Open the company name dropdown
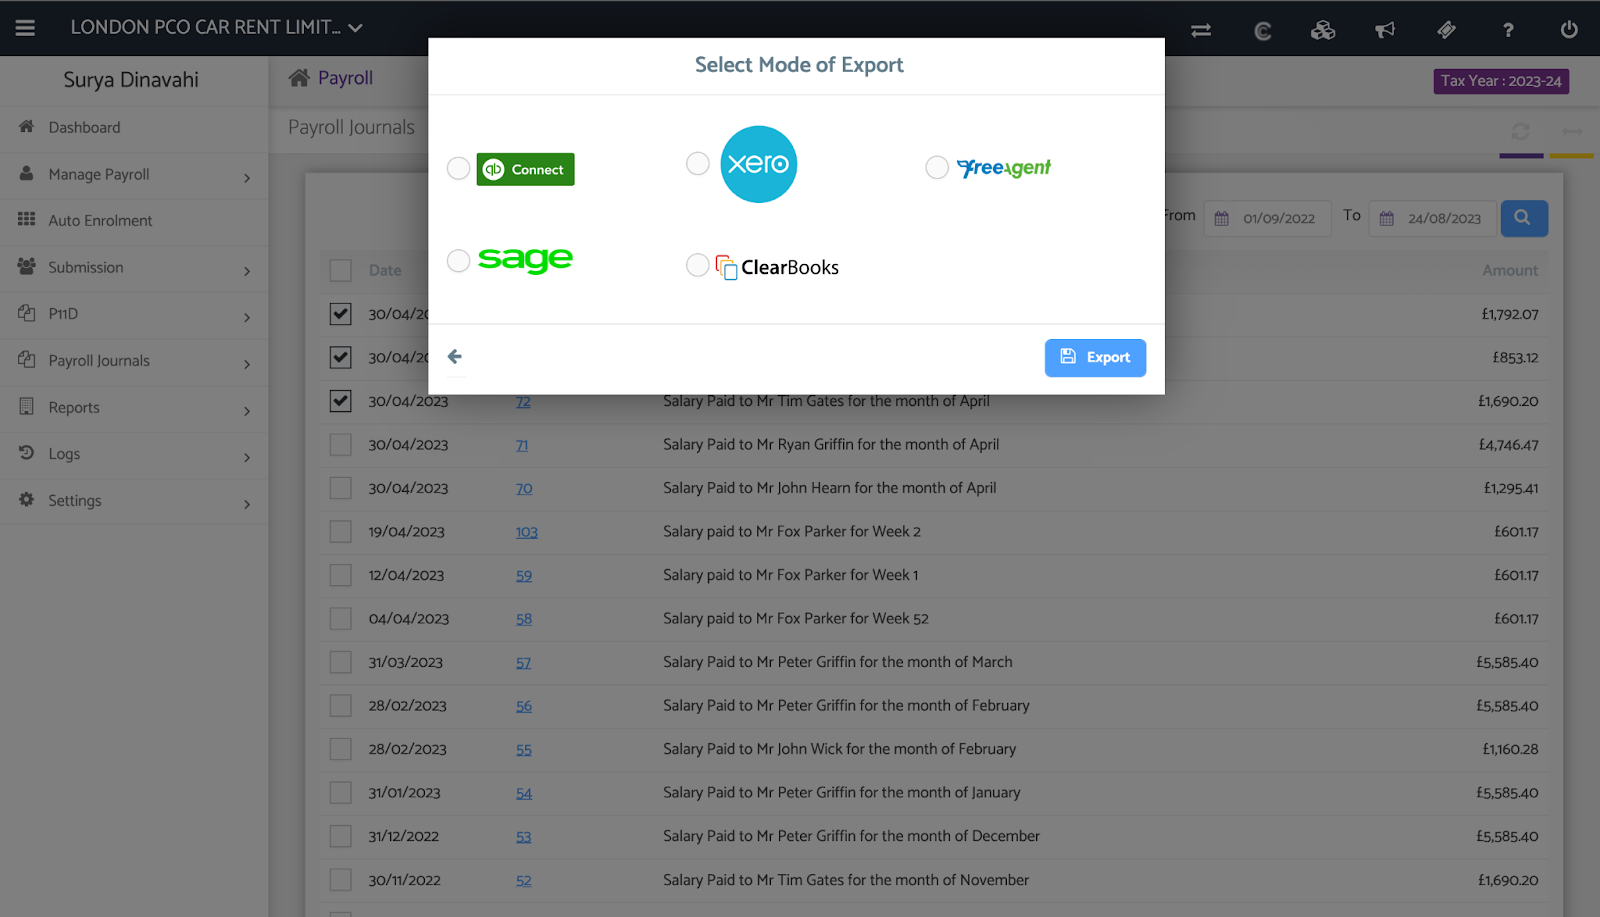 (216, 28)
